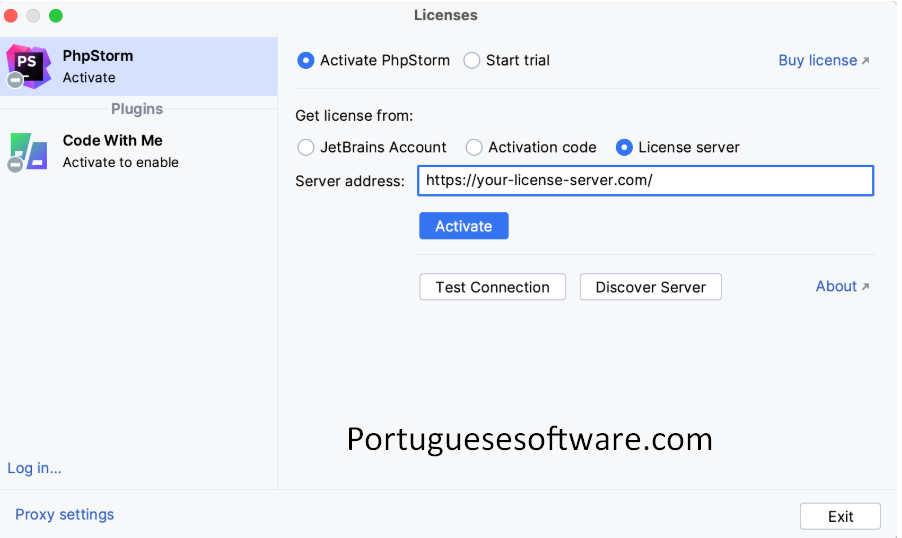The image size is (902, 538).
Task: Click the 'Server address:' label
Action: tap(350, 181)
